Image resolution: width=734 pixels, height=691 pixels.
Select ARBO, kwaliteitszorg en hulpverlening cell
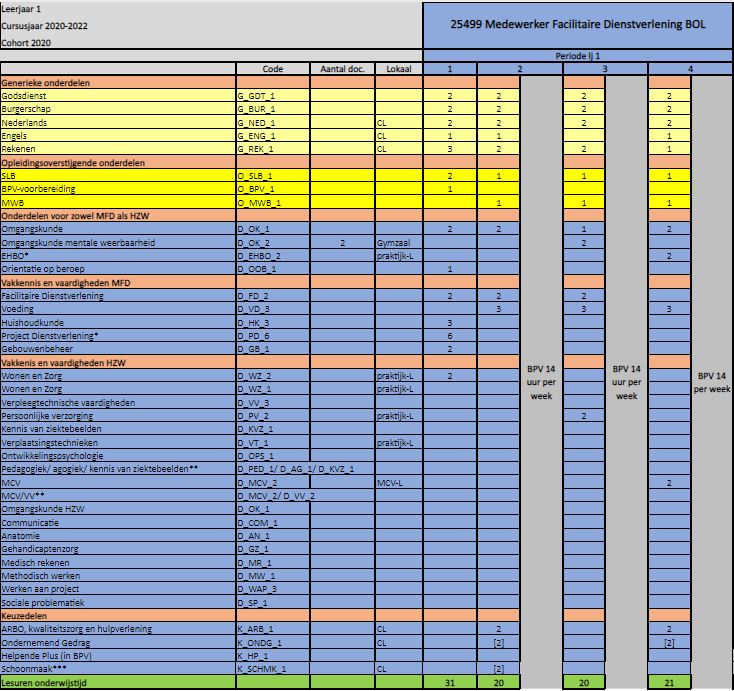click(x=118, y=629)
